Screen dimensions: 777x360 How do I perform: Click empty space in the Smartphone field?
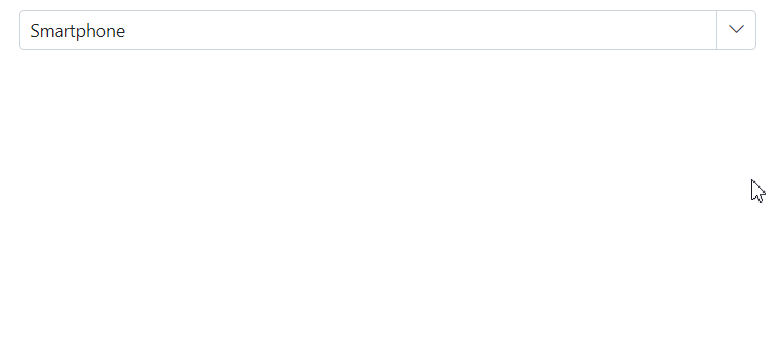[421, 30]
